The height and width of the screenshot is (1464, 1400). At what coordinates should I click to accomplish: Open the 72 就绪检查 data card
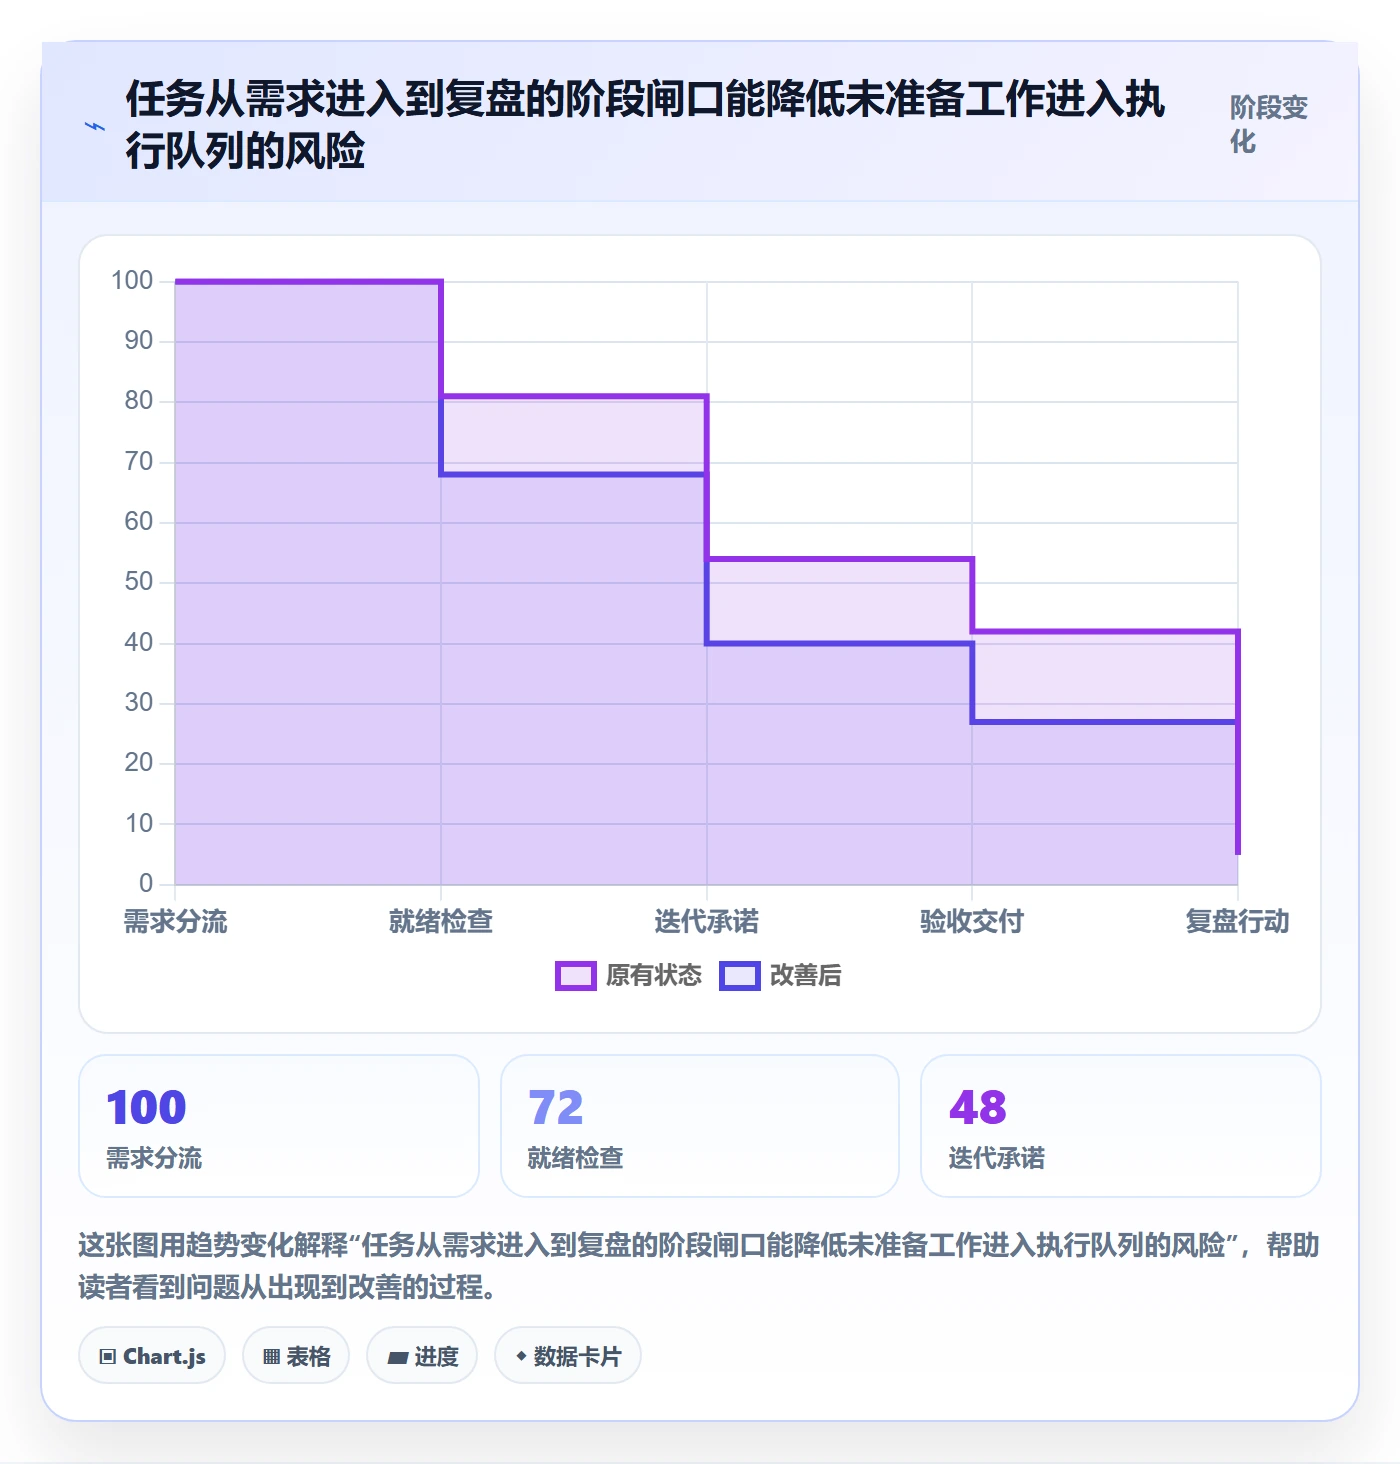coord(700,1126)
